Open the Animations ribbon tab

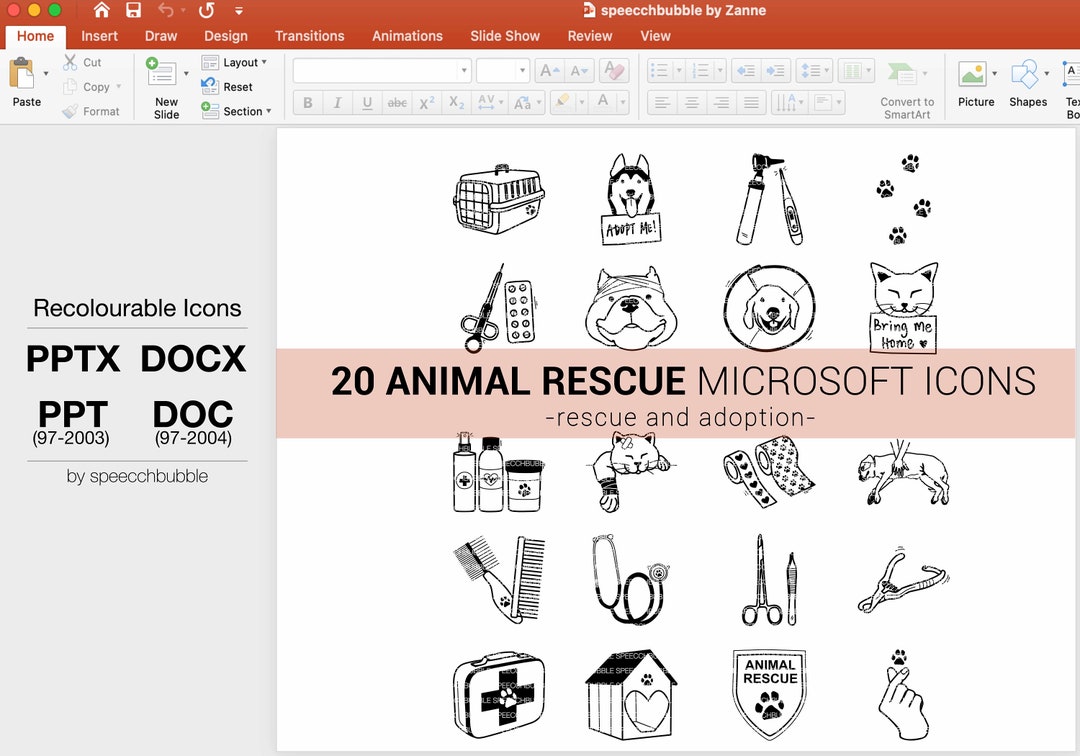tap(407, 36)
